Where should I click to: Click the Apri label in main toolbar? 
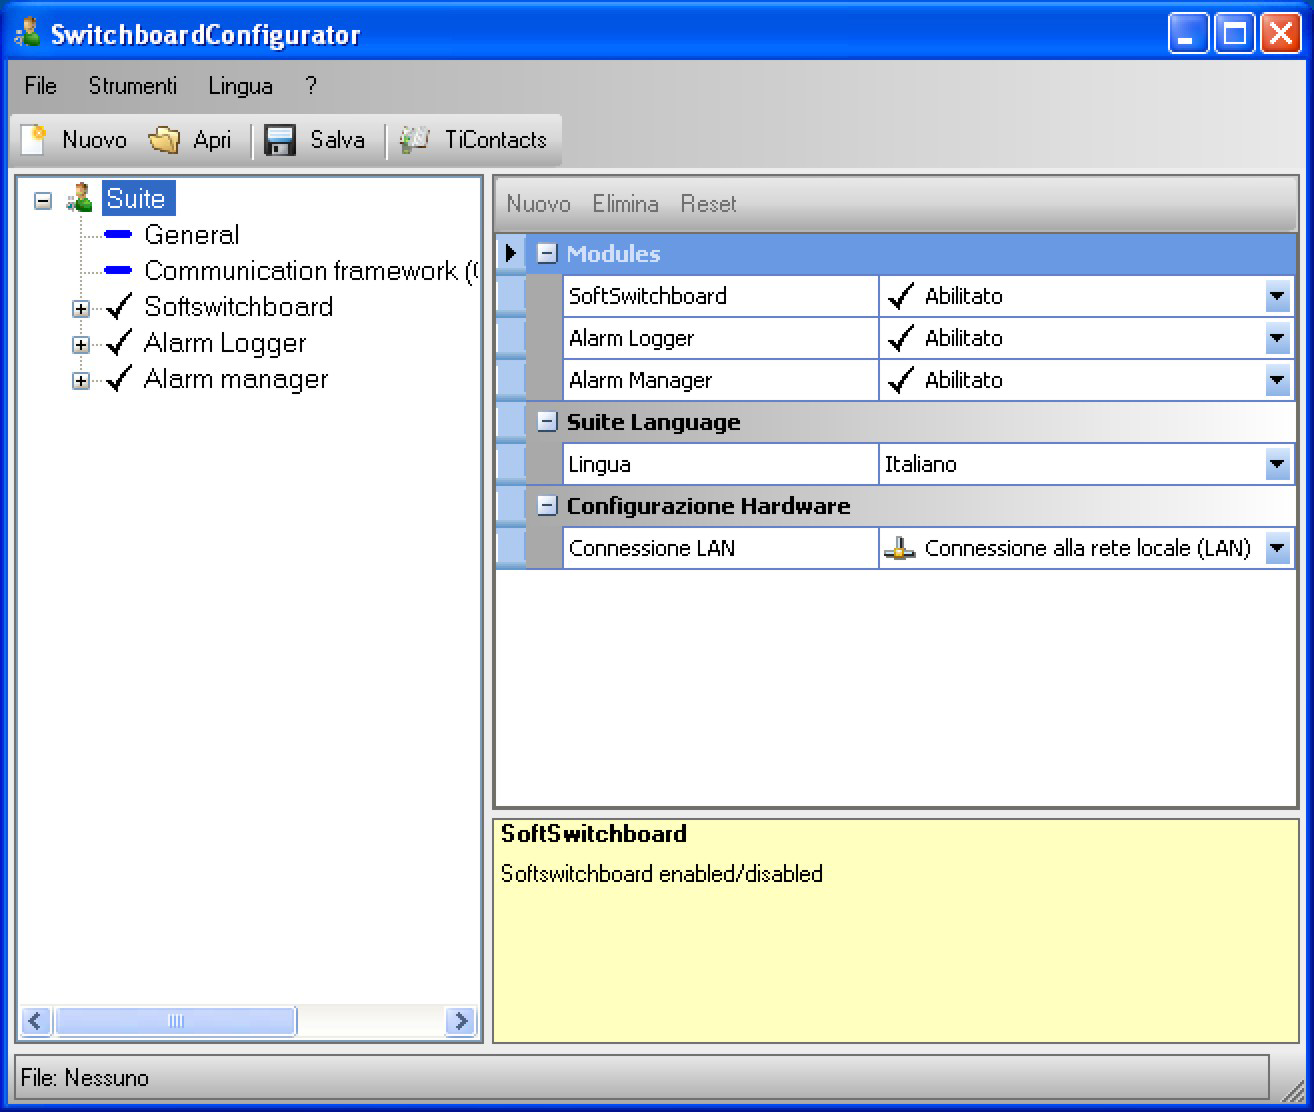pyautogui.click(x=212, y=140)
